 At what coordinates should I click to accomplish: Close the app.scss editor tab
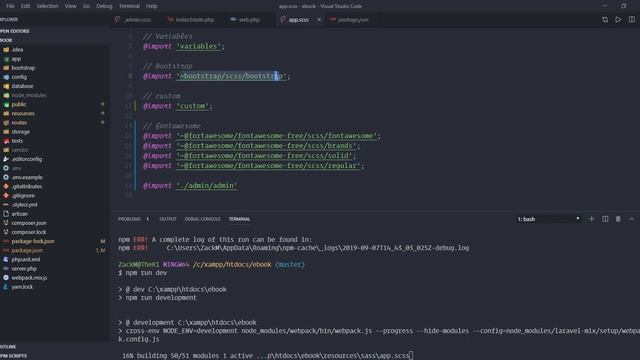pos(319,20)
